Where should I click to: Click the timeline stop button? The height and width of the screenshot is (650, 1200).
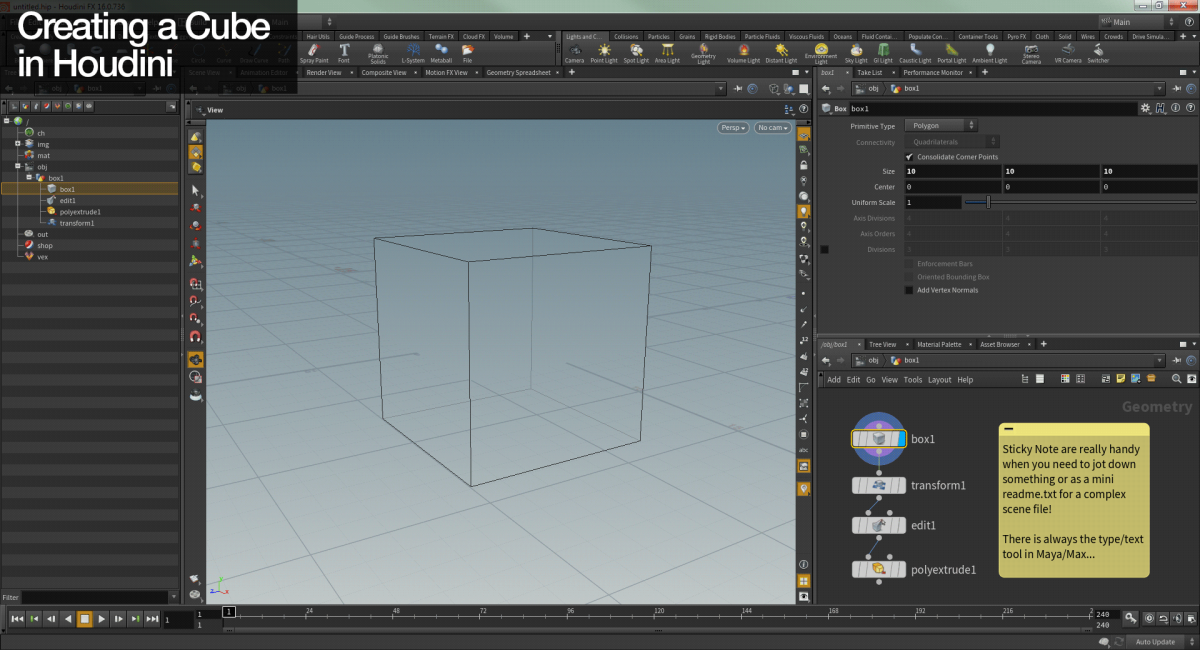(85, 619)
